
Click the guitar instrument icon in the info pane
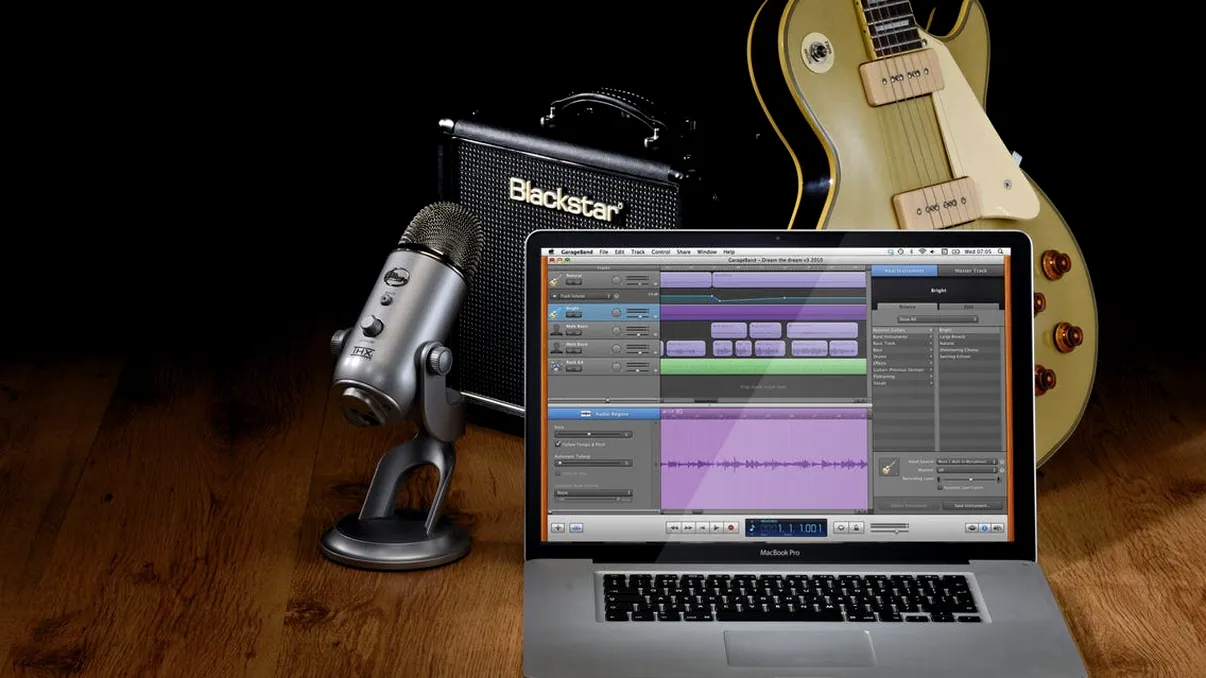point(888,467)
